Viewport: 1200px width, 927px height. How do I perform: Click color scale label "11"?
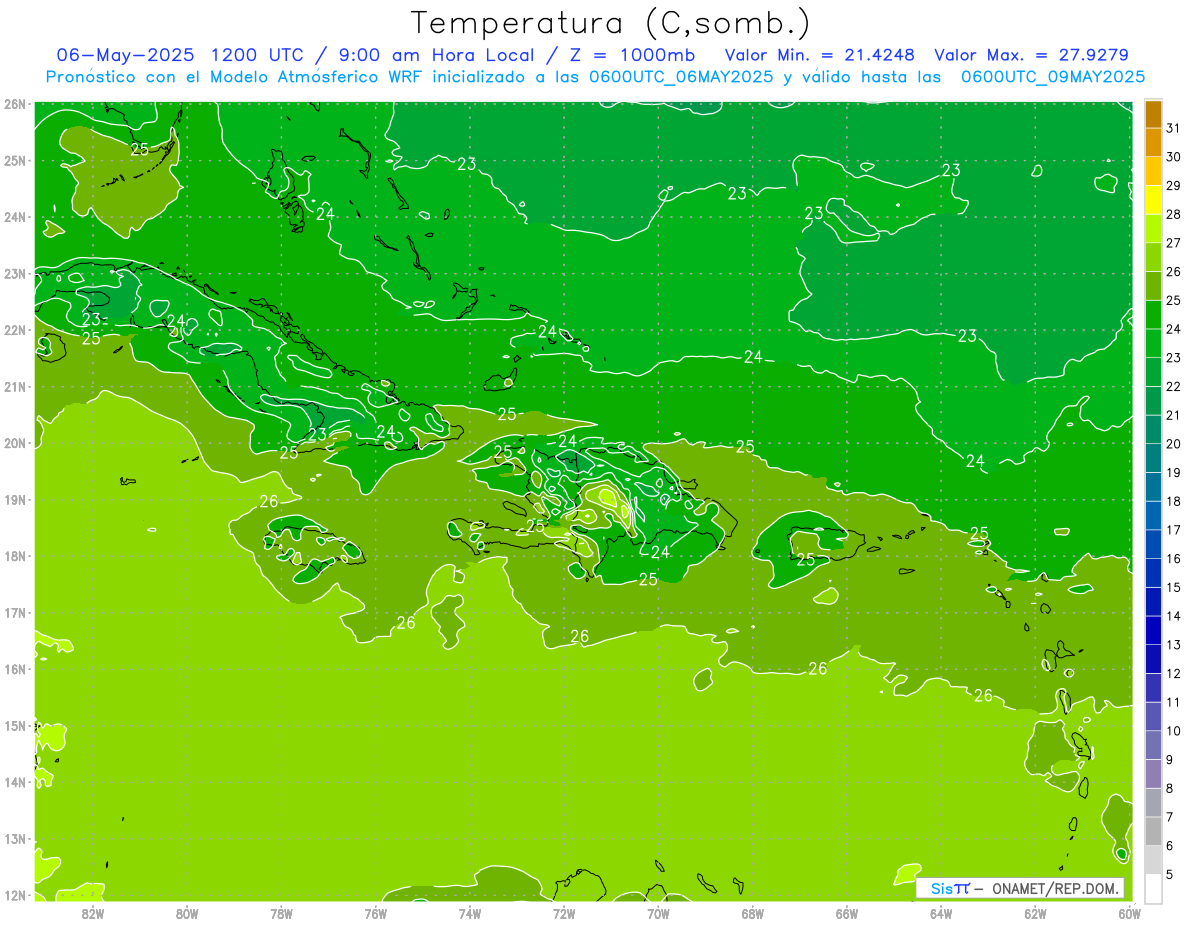1174,702
